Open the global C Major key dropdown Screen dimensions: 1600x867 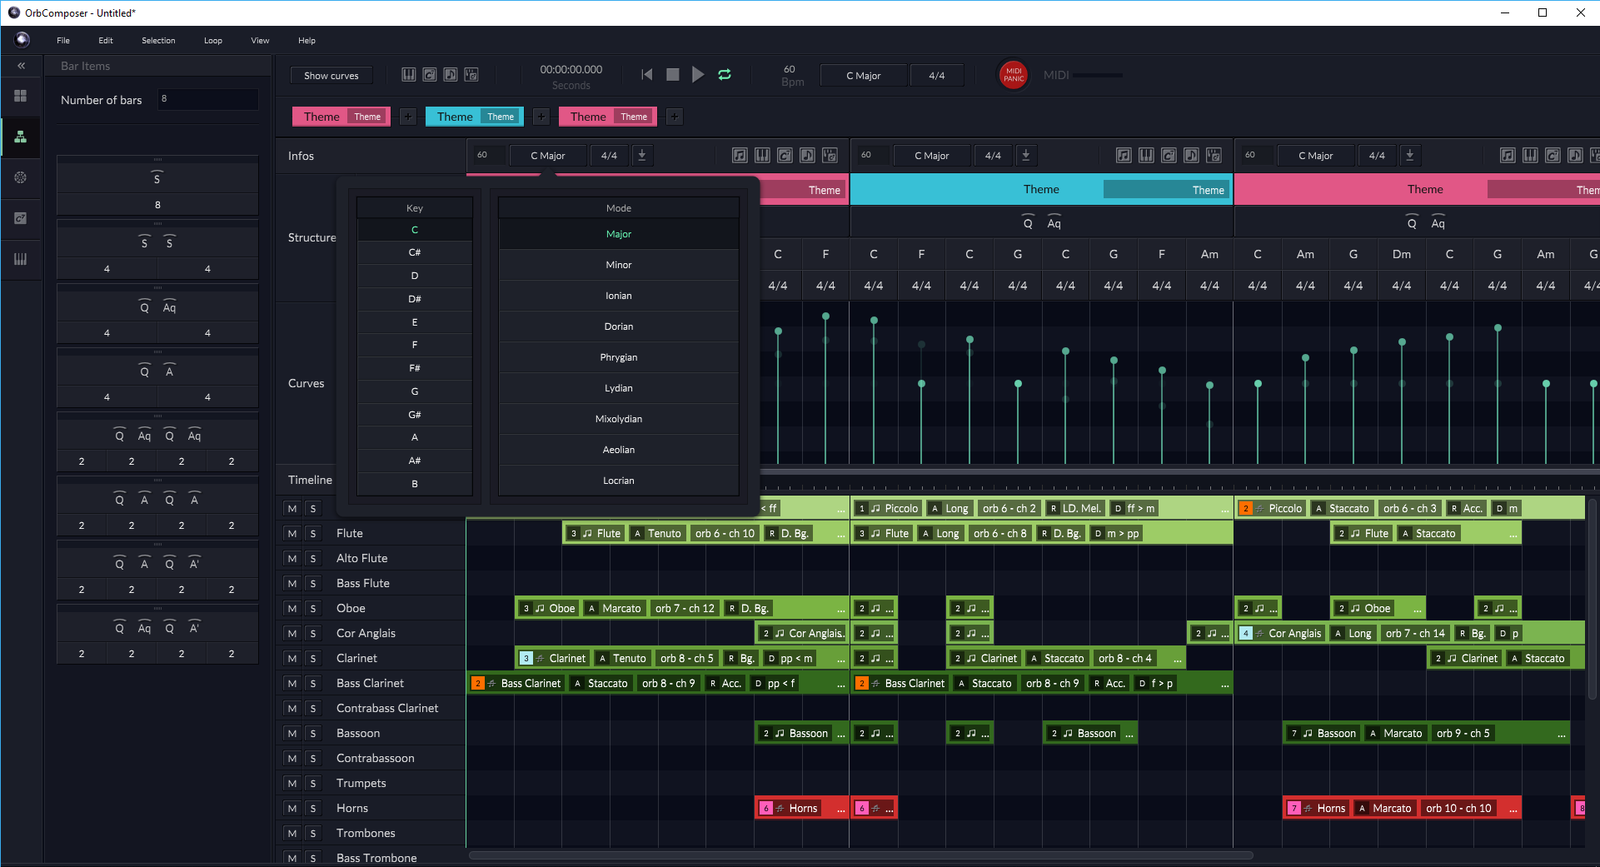[x=863, y=76]
